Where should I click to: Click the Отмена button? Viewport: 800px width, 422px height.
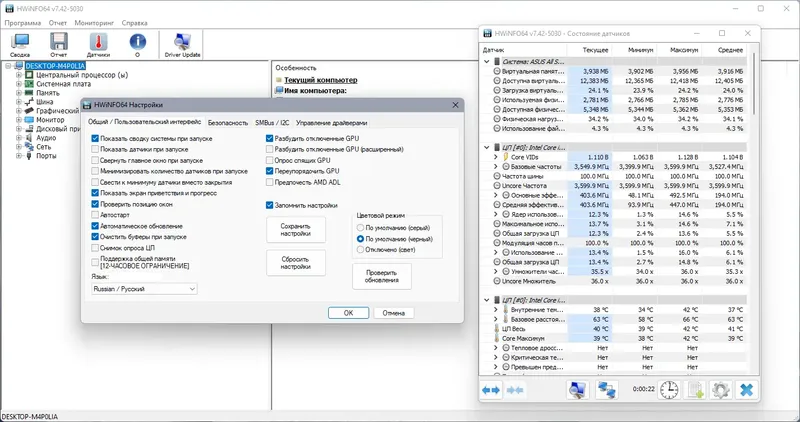pos(393,313)
